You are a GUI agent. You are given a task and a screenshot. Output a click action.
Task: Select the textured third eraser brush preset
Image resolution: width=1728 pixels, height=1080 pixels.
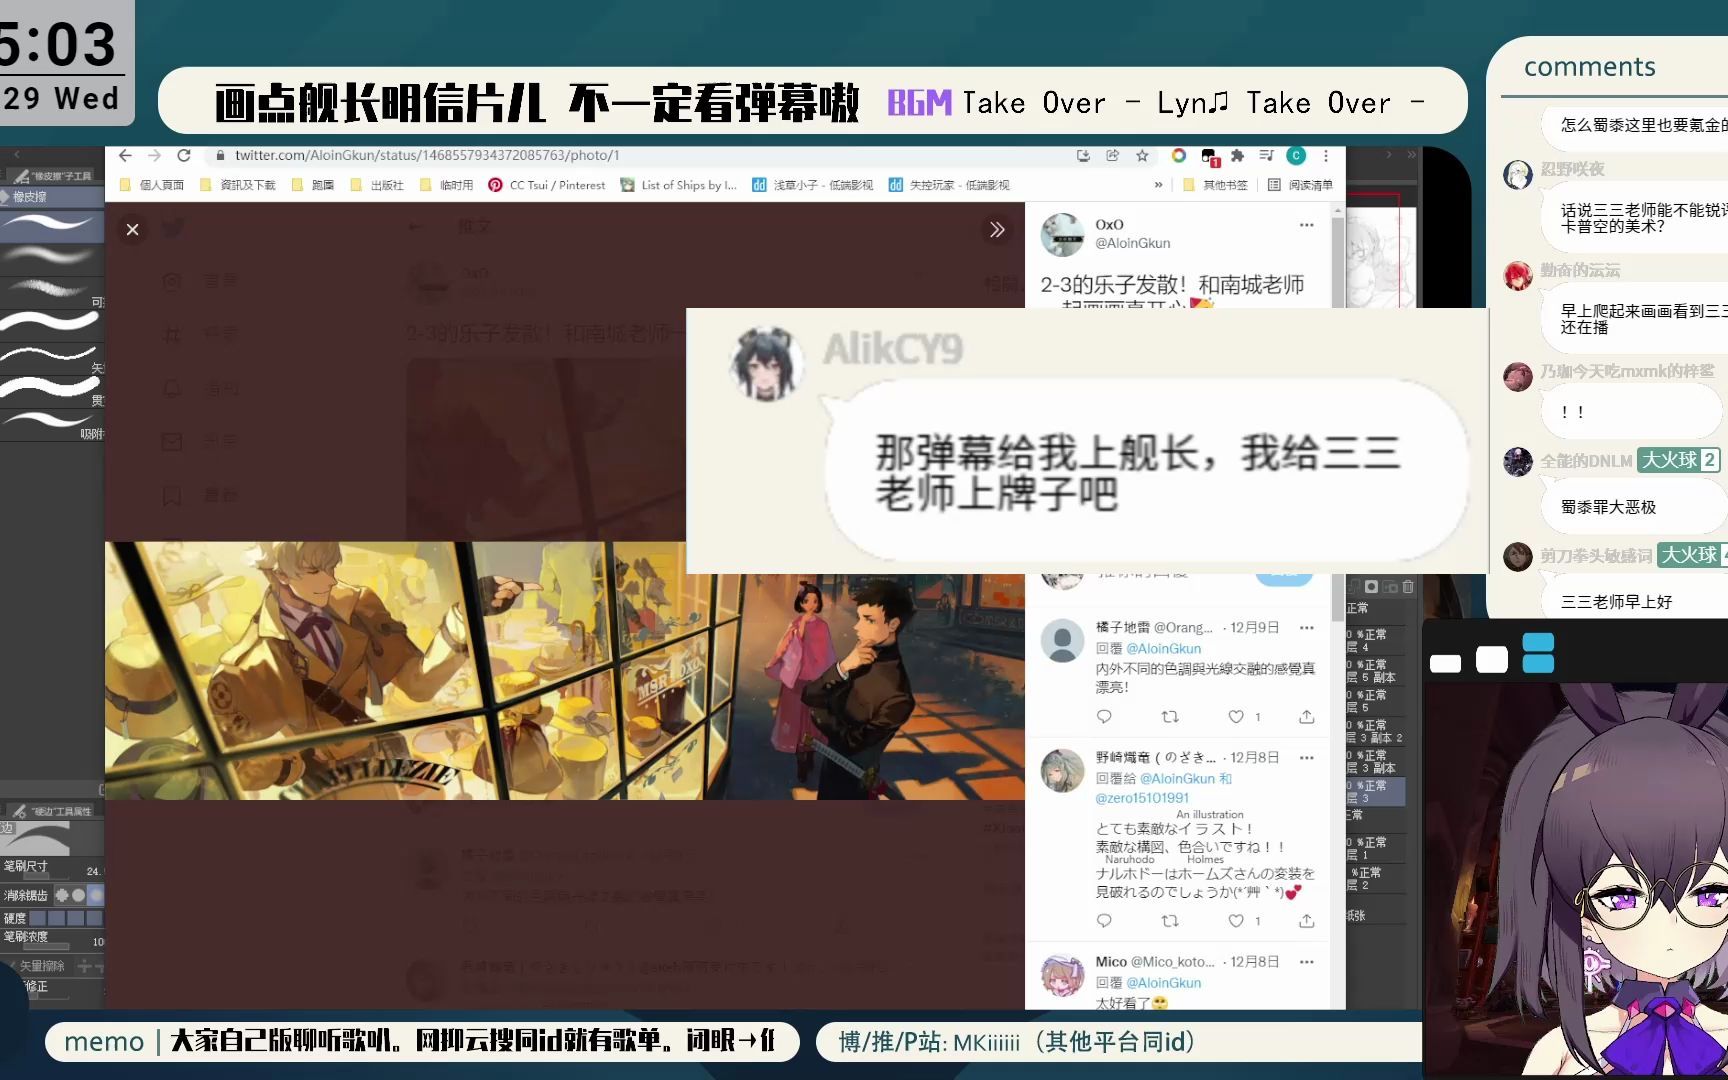[x=52, y=291]
